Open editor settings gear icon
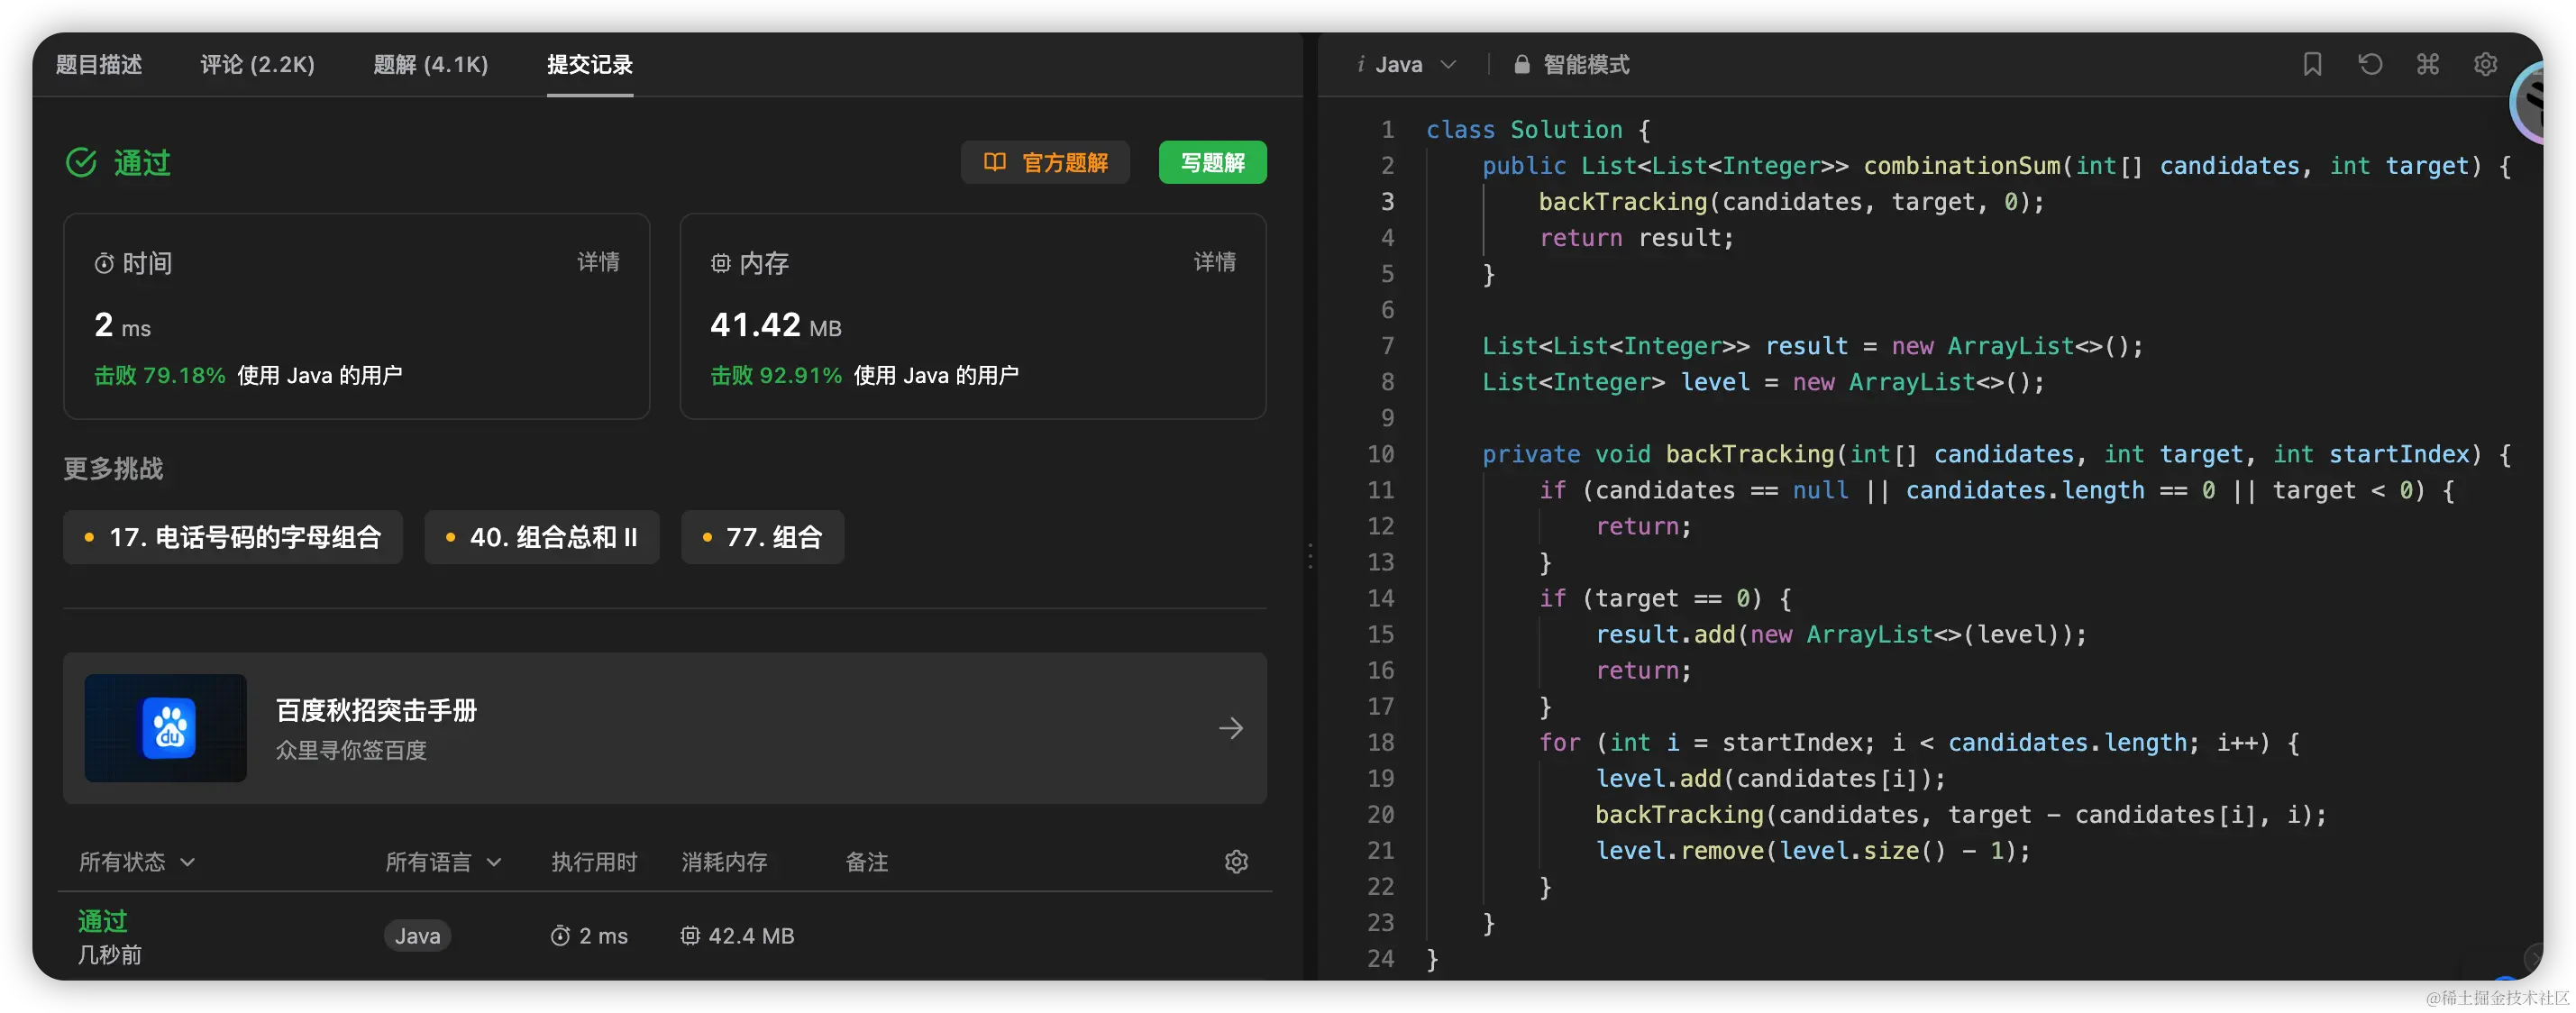The height and width of the screenshot is (1013, 2576). (x=2485, y=65)
